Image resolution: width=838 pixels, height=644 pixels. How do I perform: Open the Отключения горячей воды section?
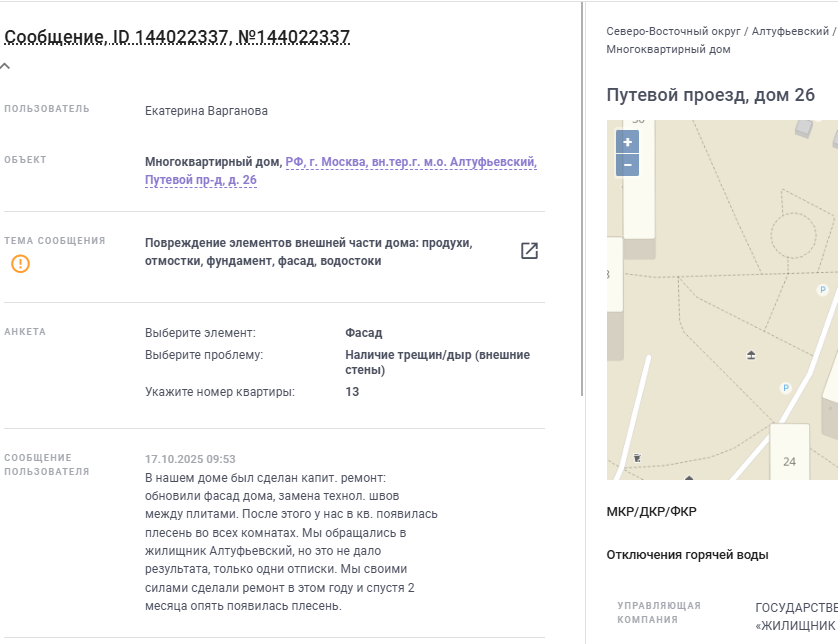688,555
